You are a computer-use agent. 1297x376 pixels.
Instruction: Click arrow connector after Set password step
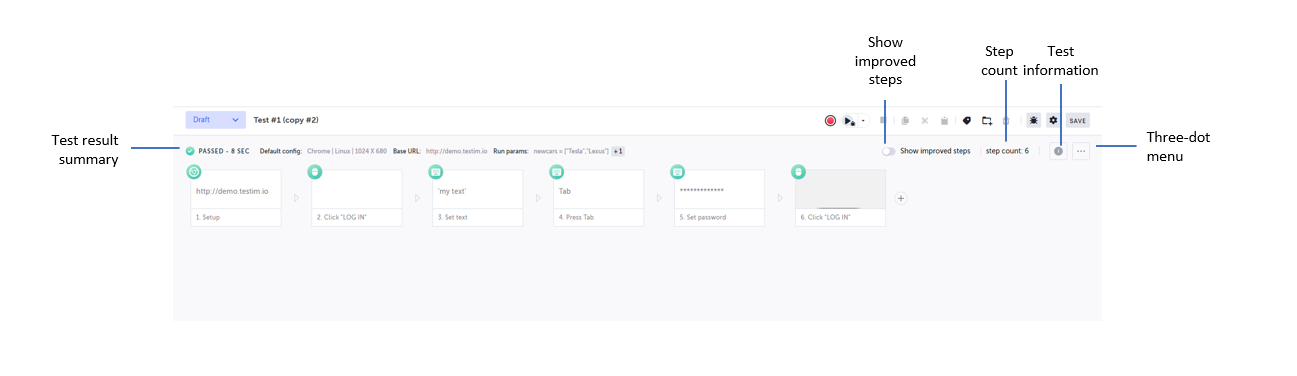(781, 198)
